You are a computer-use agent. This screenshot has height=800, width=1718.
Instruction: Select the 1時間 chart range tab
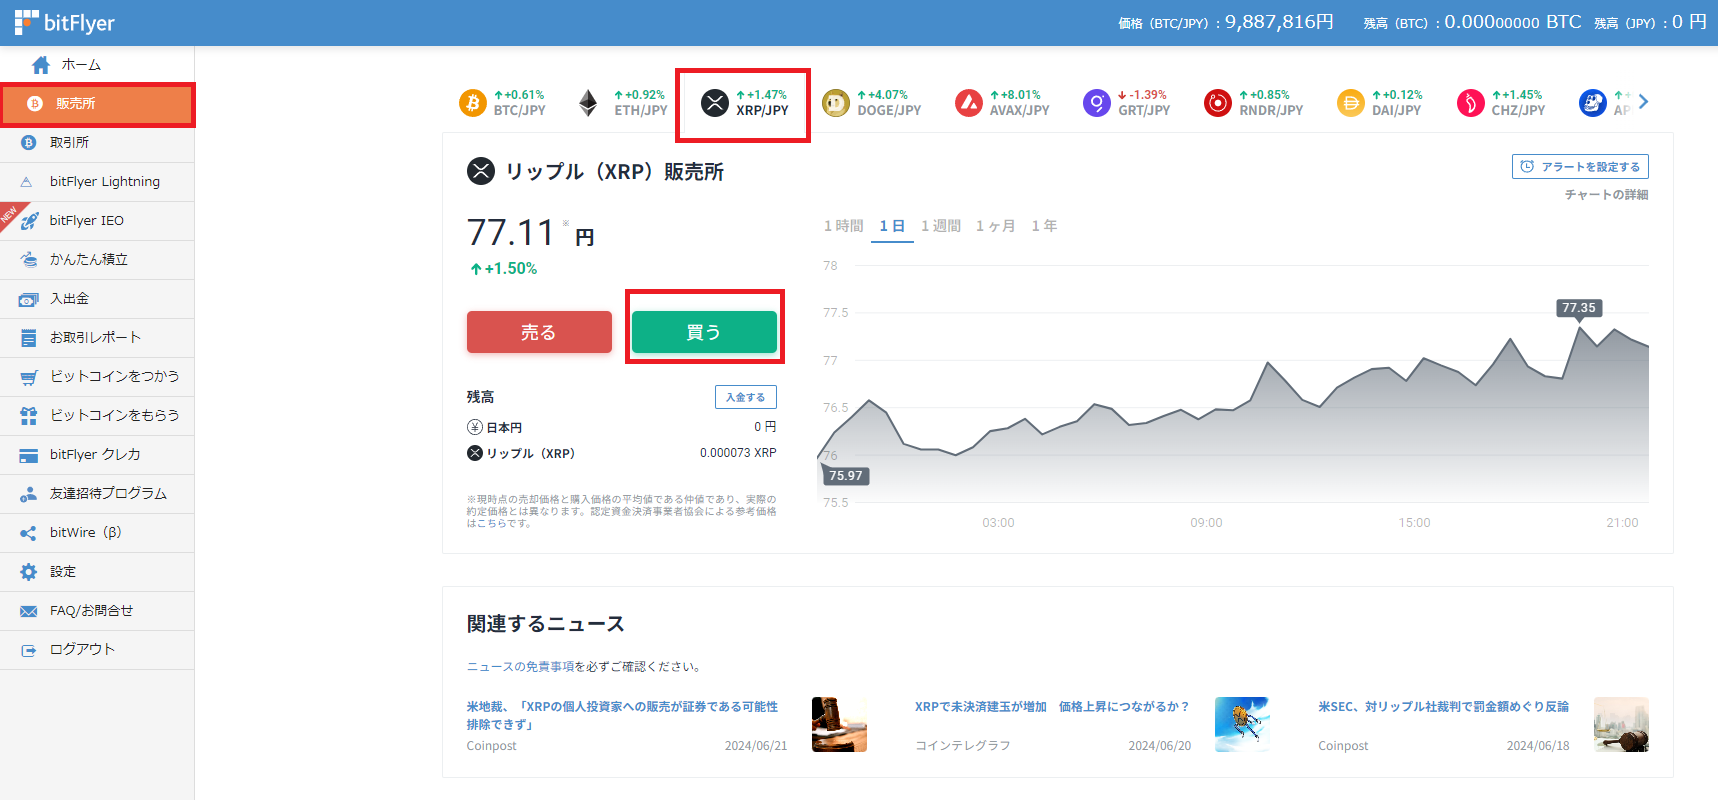click(x=843, y=226)
